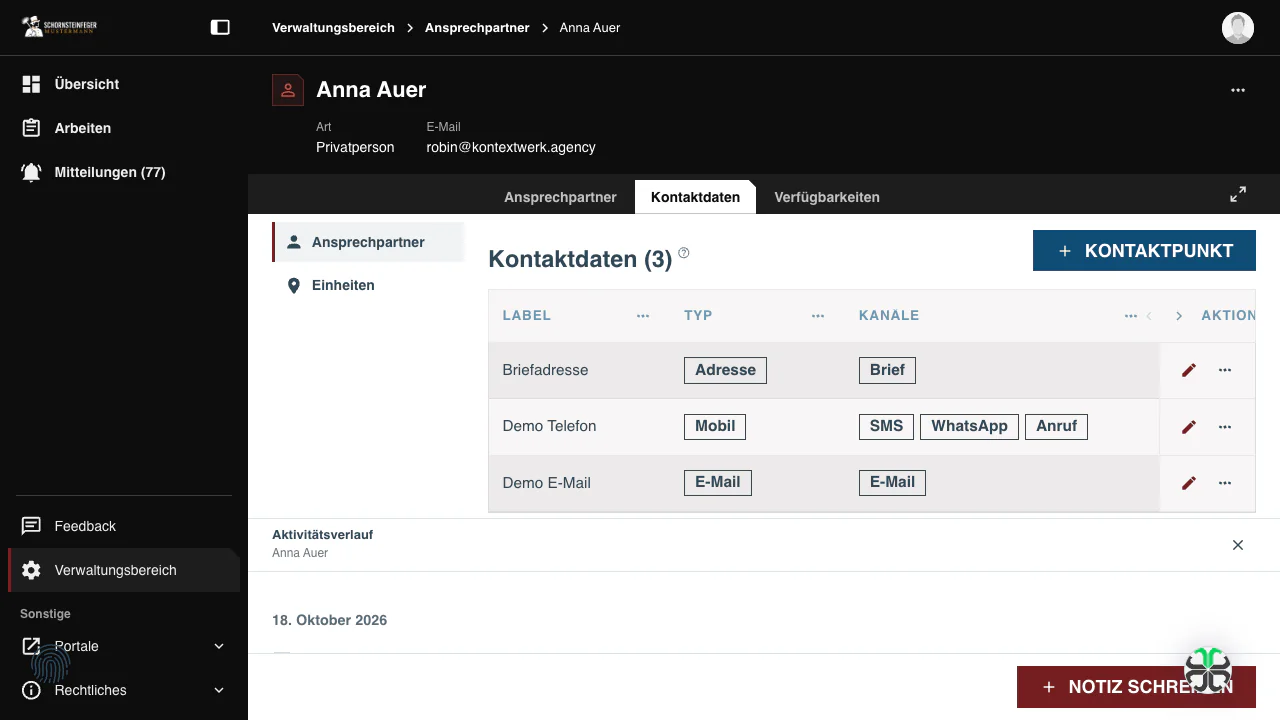Viewport: 1280px width, 720px height.
Task: Open more actions for Briefadresse row
Action: [1225, 370]
